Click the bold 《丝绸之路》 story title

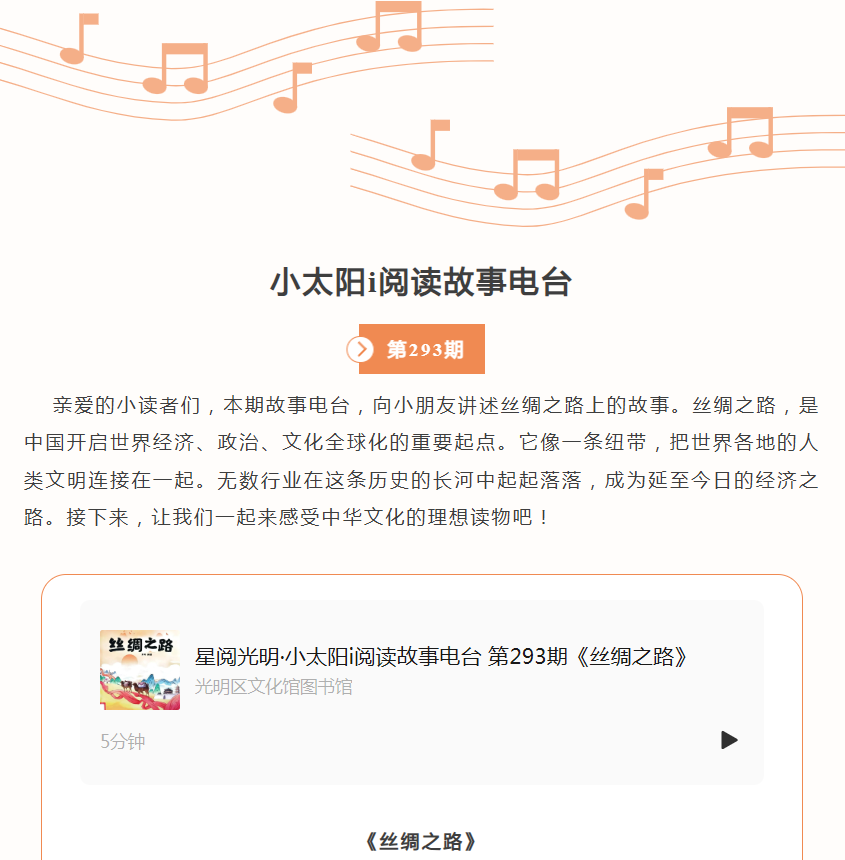pyautogui.click(x=421, y=841)
